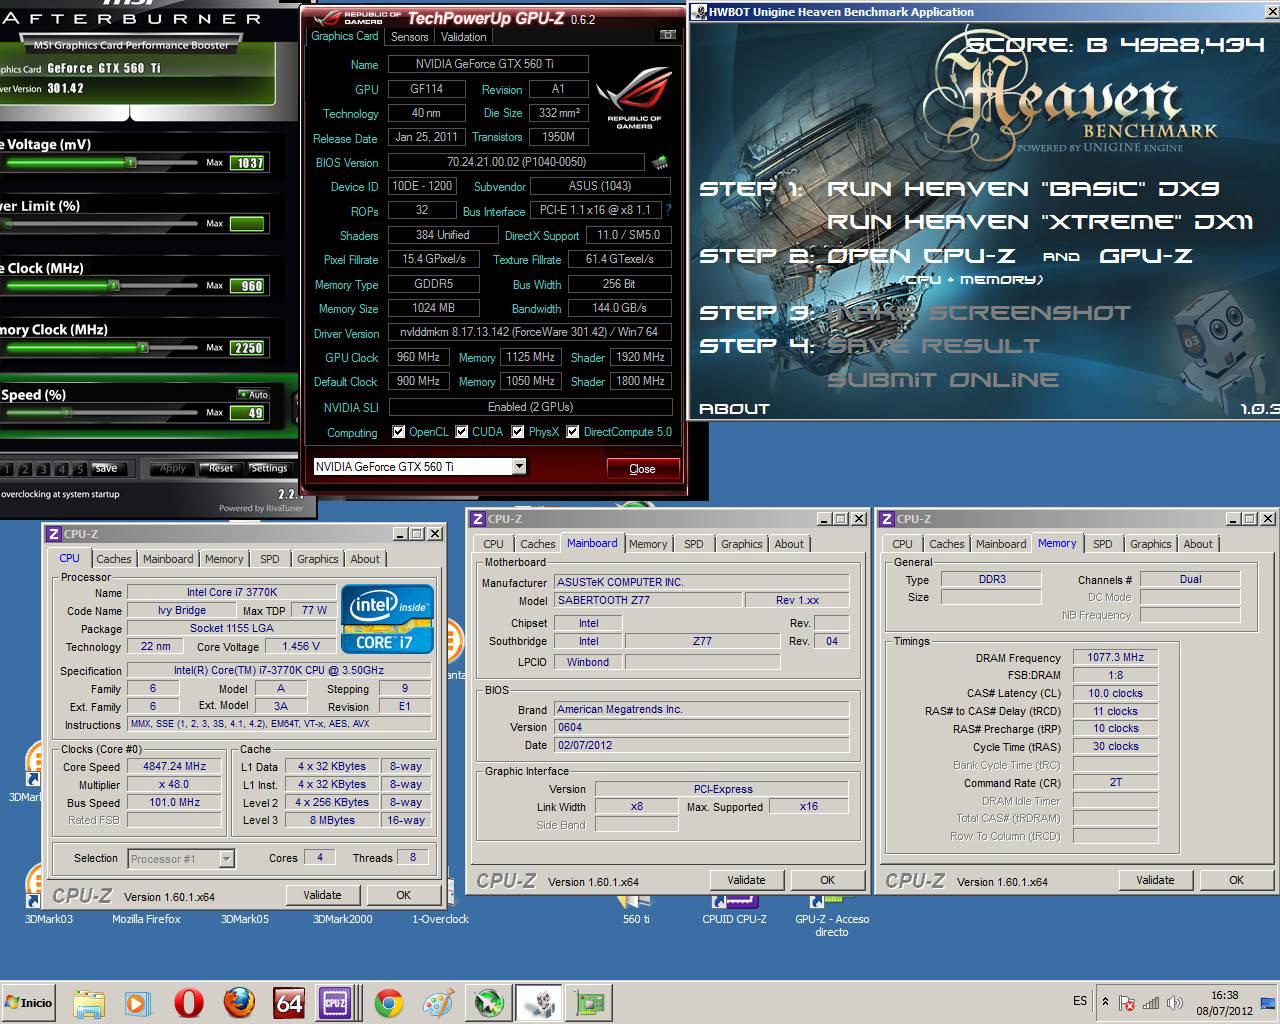Switch to the Validation tab in GPU-Z
Viewport: 1280px width, 1024px height.
(x=463, y=37)
